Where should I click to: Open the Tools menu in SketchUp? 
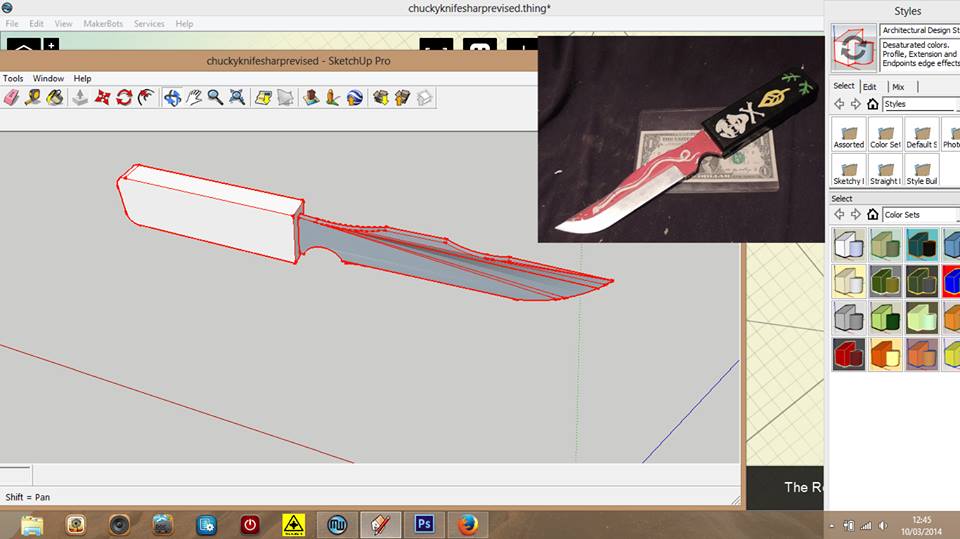[13, 78]
